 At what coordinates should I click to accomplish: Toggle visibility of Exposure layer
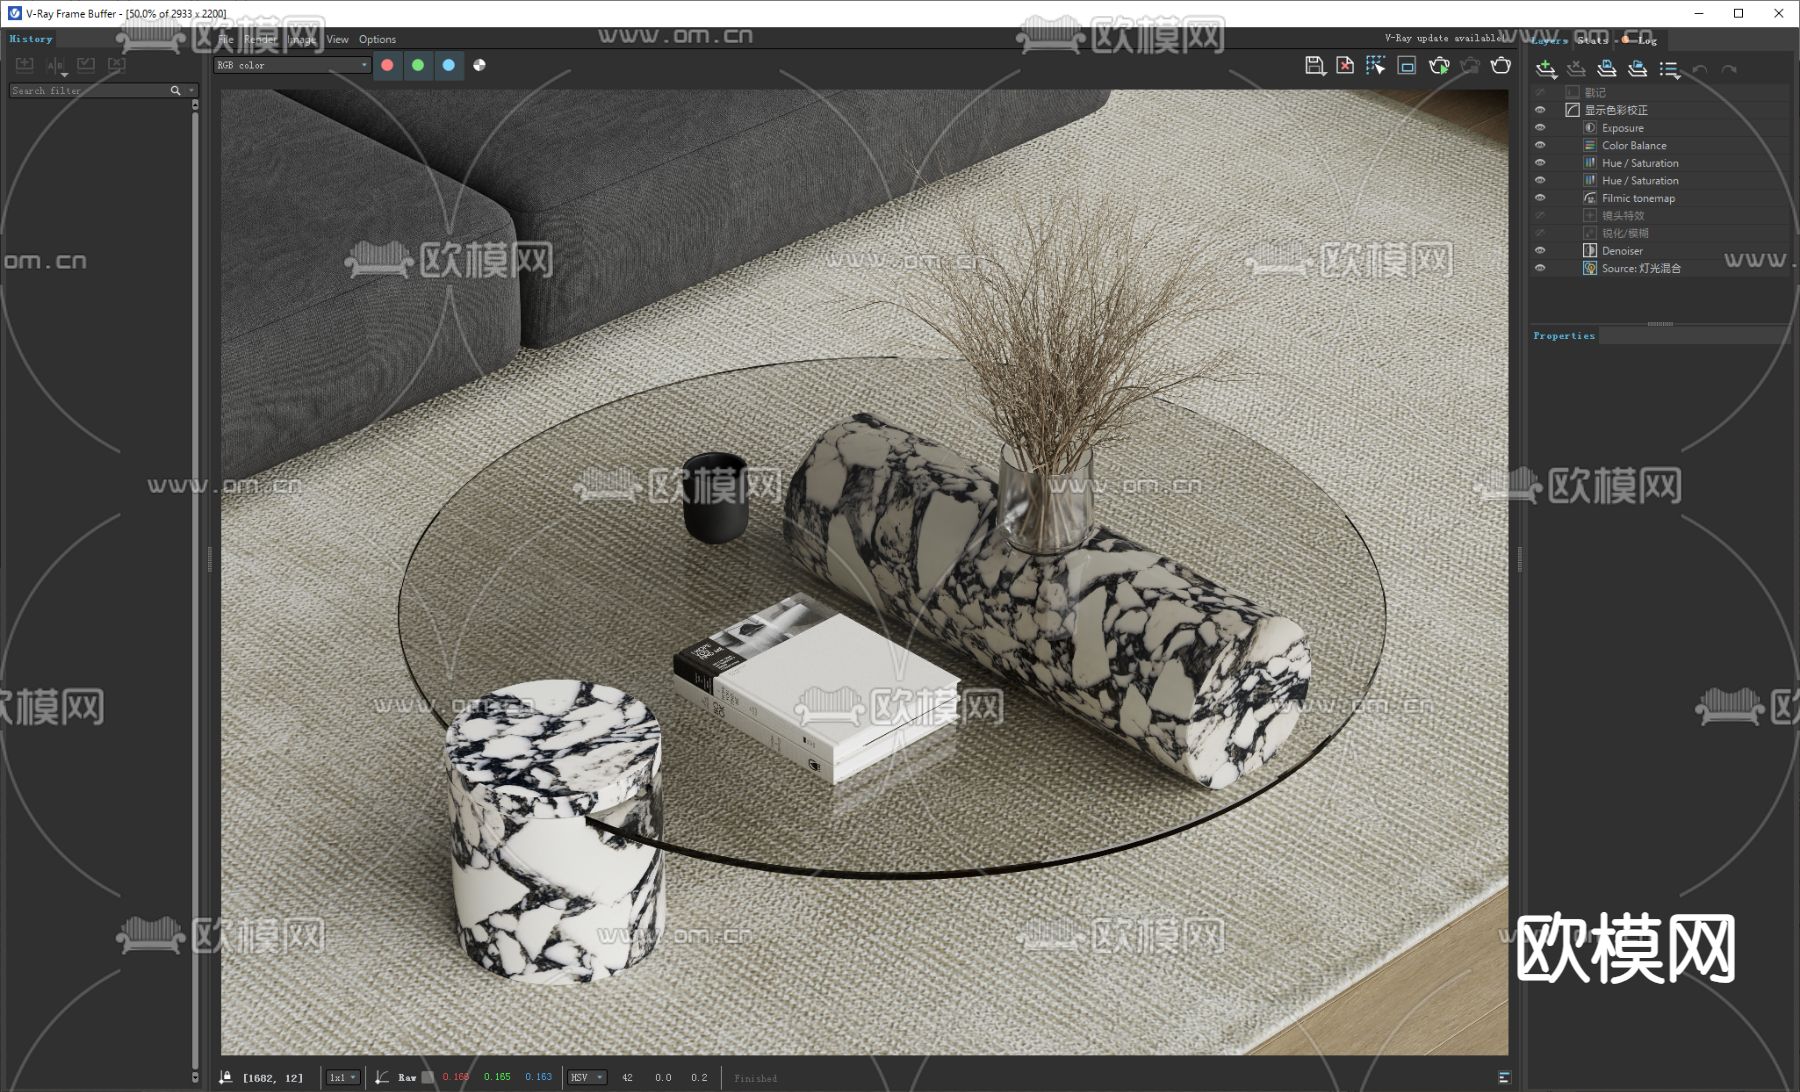(x=1540, y=128)
